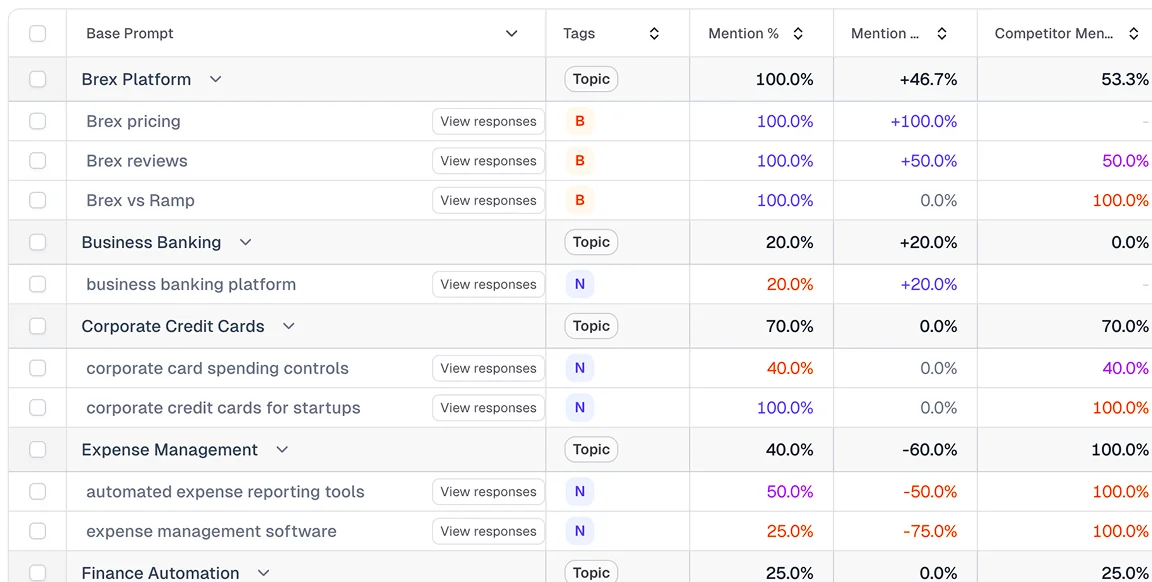This screenshot has height=582, width=1152.
Task: View responses for Brex reviews
Action: 488,160
